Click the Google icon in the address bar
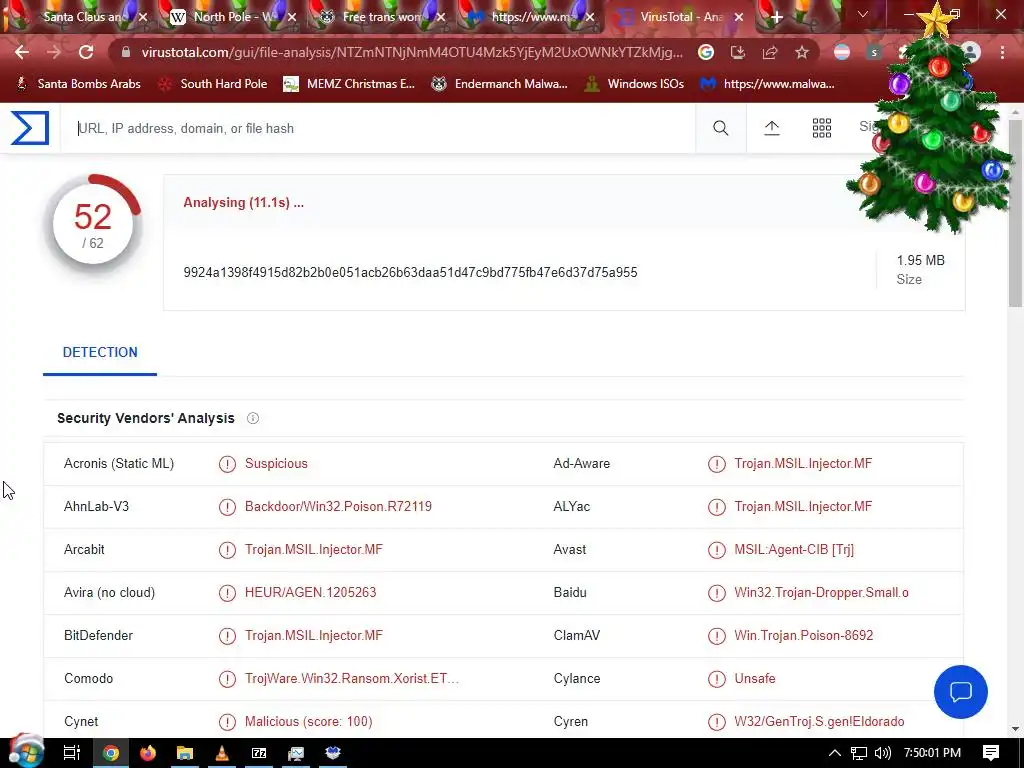The width and height of the screenshot is (1024, 768). tap(706, 52)
